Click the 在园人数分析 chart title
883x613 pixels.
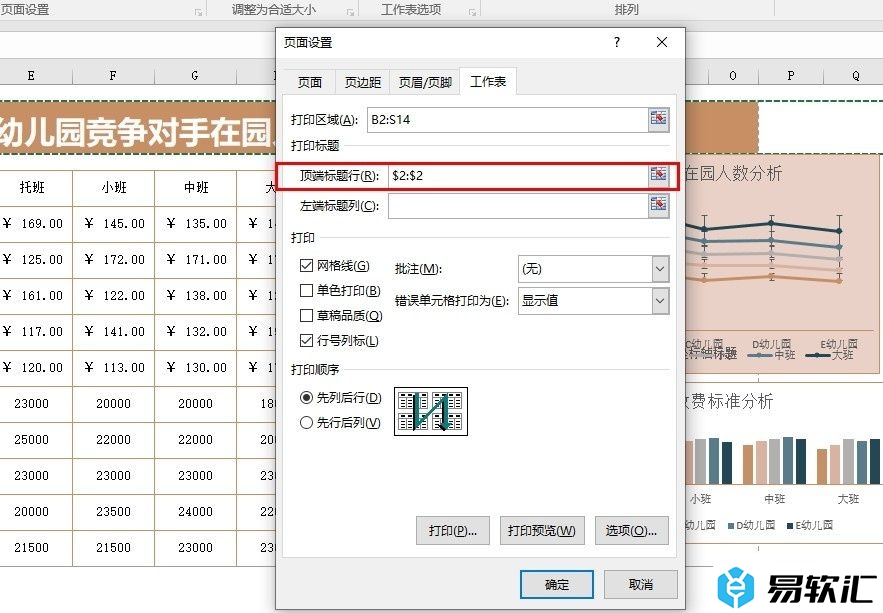coord(733,173)
